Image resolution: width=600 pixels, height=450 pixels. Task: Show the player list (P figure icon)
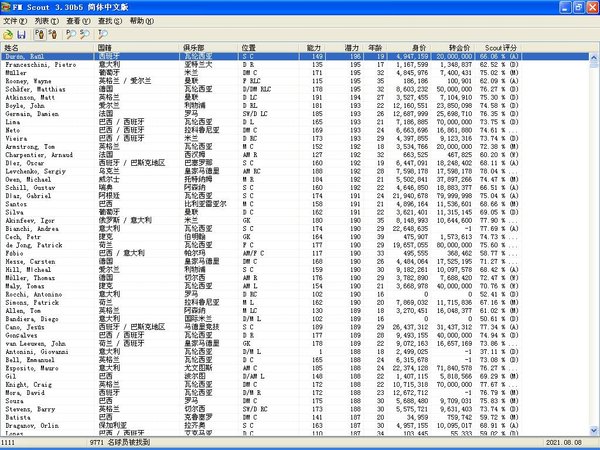point(40,34)
